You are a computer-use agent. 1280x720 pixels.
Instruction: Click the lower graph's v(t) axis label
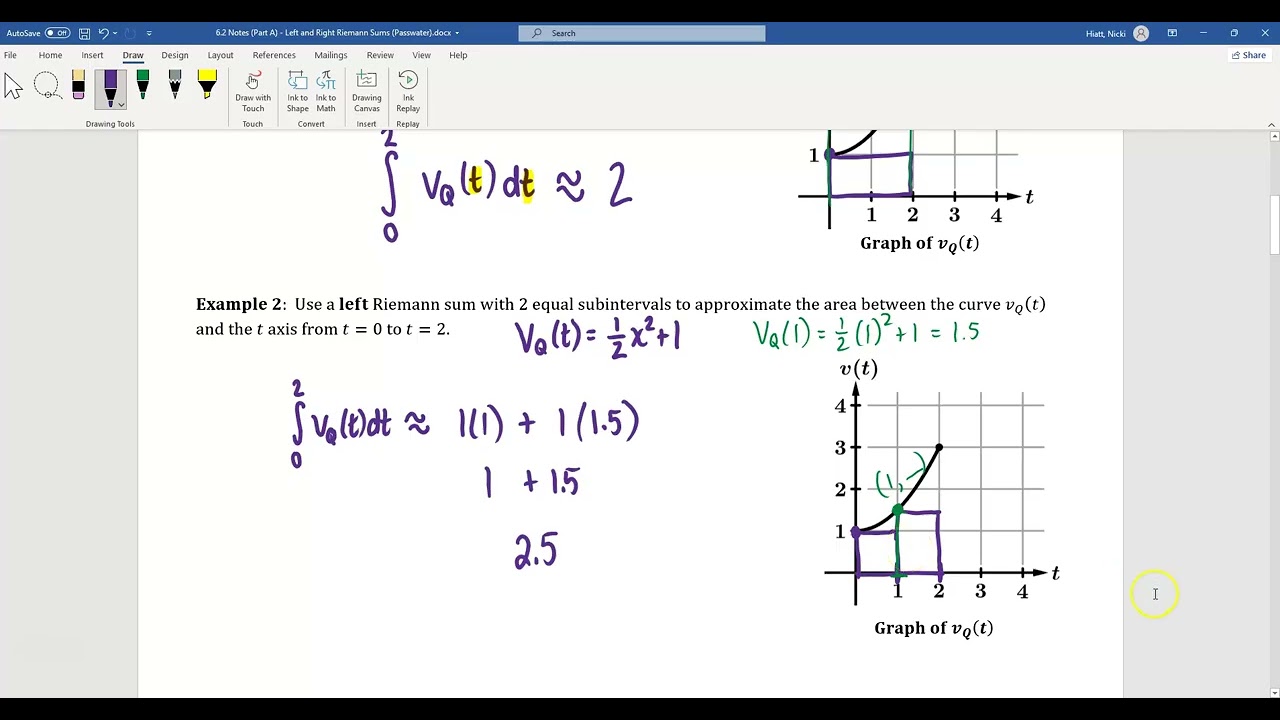[858, 370]
